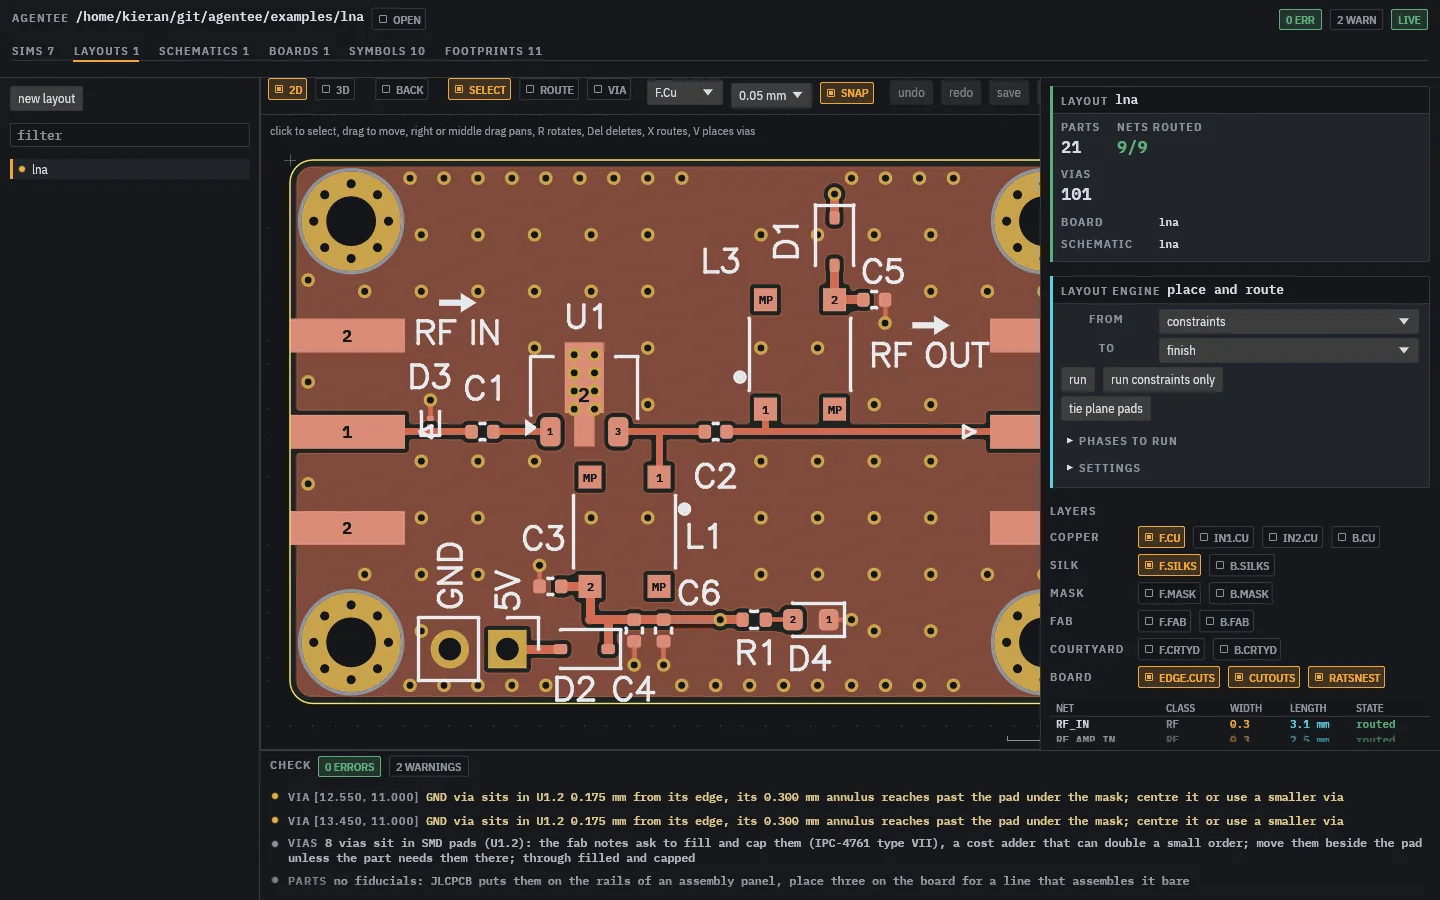Focus the filter input field

click(x=130, y=135)
